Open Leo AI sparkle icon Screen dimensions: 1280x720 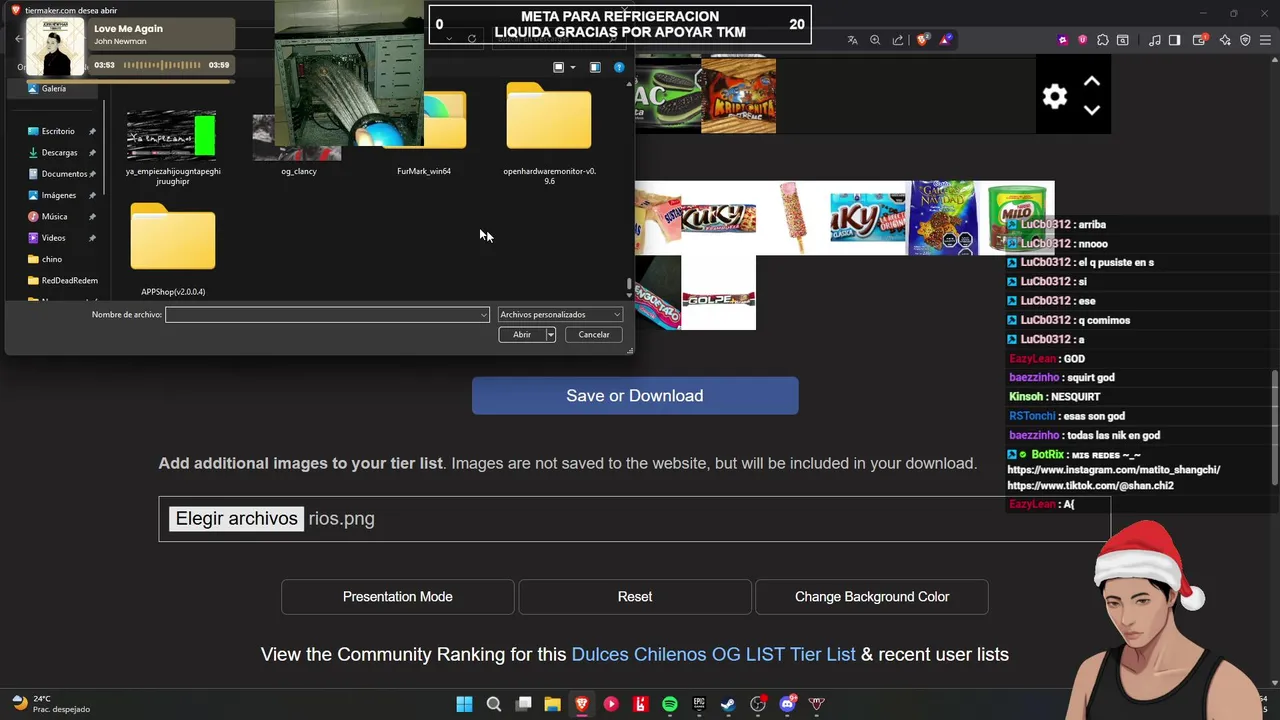pyautogui.click(x=1225, y=40)
